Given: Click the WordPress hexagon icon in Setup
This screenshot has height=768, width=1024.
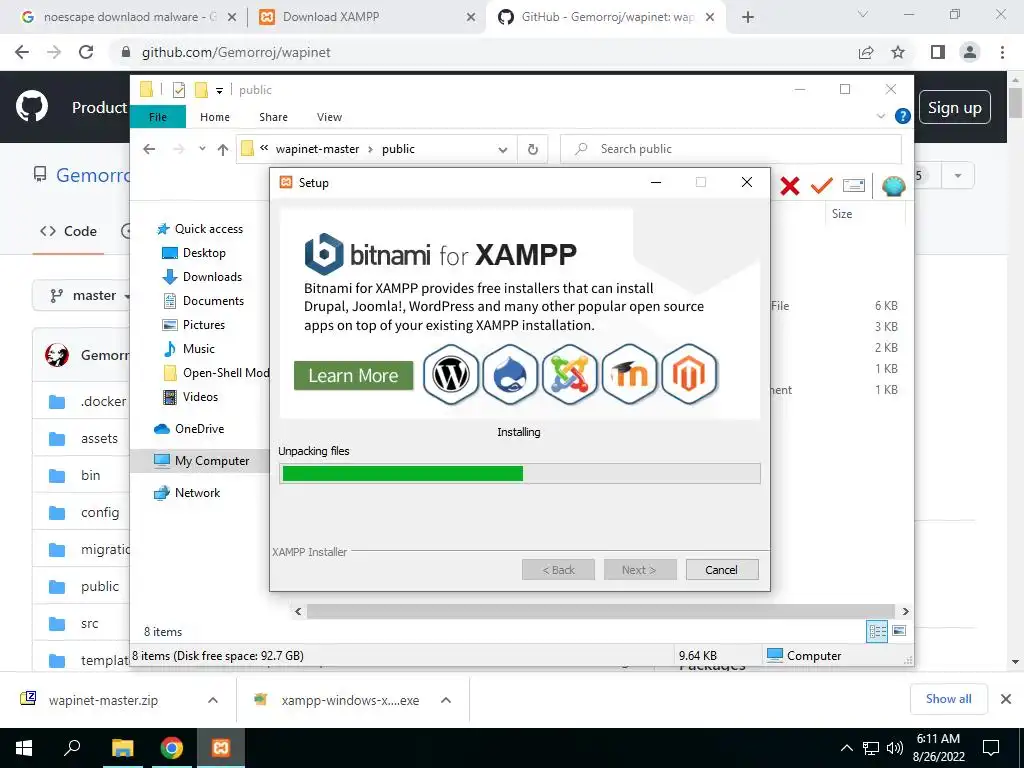Looking at the screenshot, I should pyautogui.click(x=451, y=375).
